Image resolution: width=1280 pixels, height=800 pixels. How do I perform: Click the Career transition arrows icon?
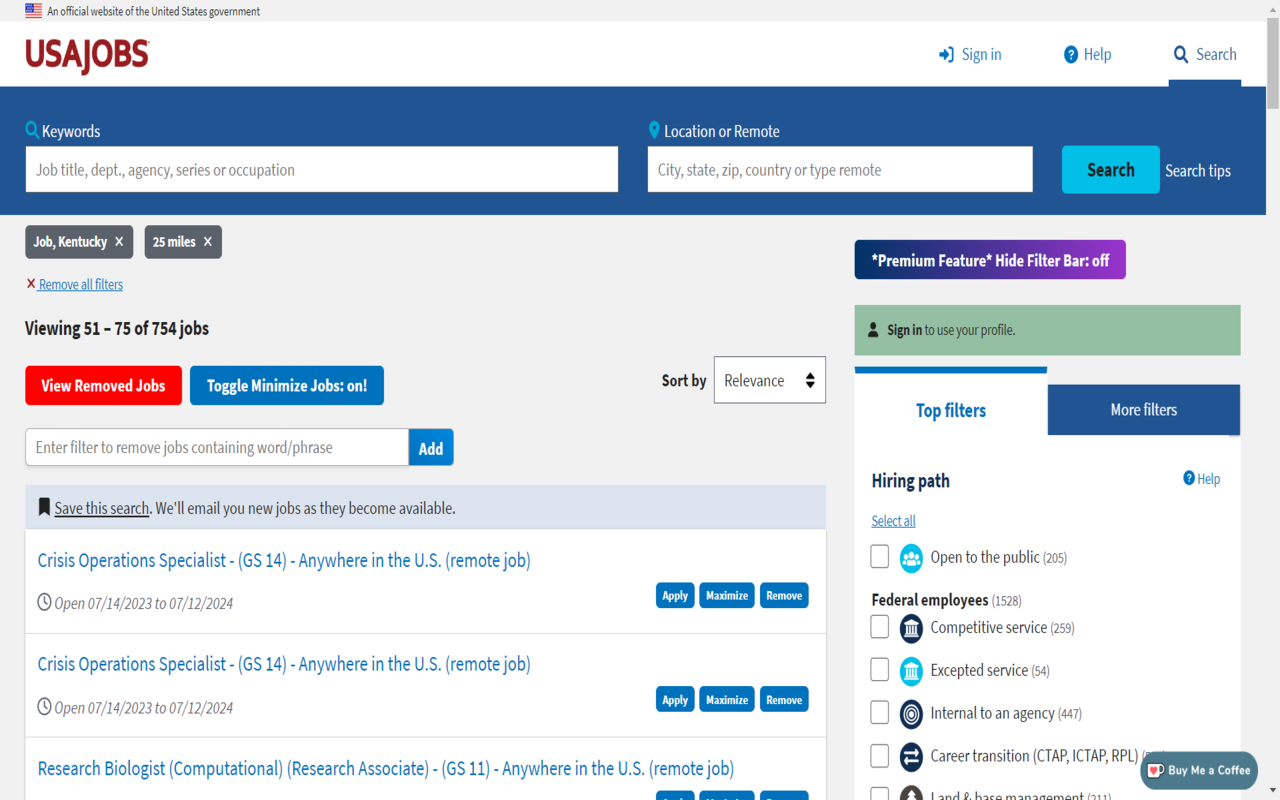tap(911, 757)
